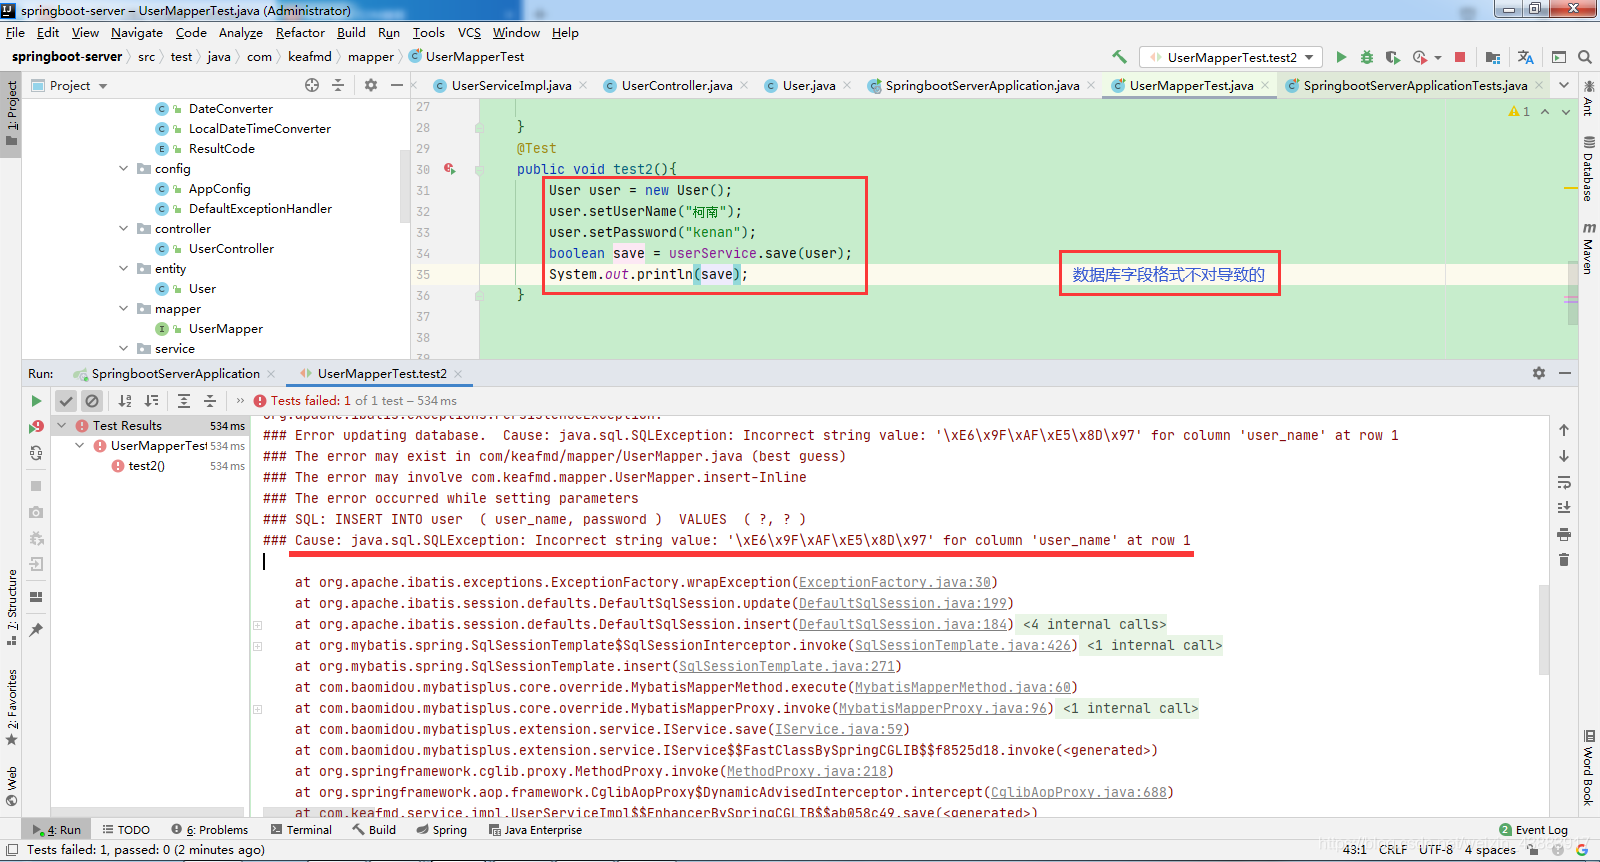Open the UserMapperTest.test2 run configuration dropdown
This screenshot has height=862, width=1600.
(x=1231, y=57)
